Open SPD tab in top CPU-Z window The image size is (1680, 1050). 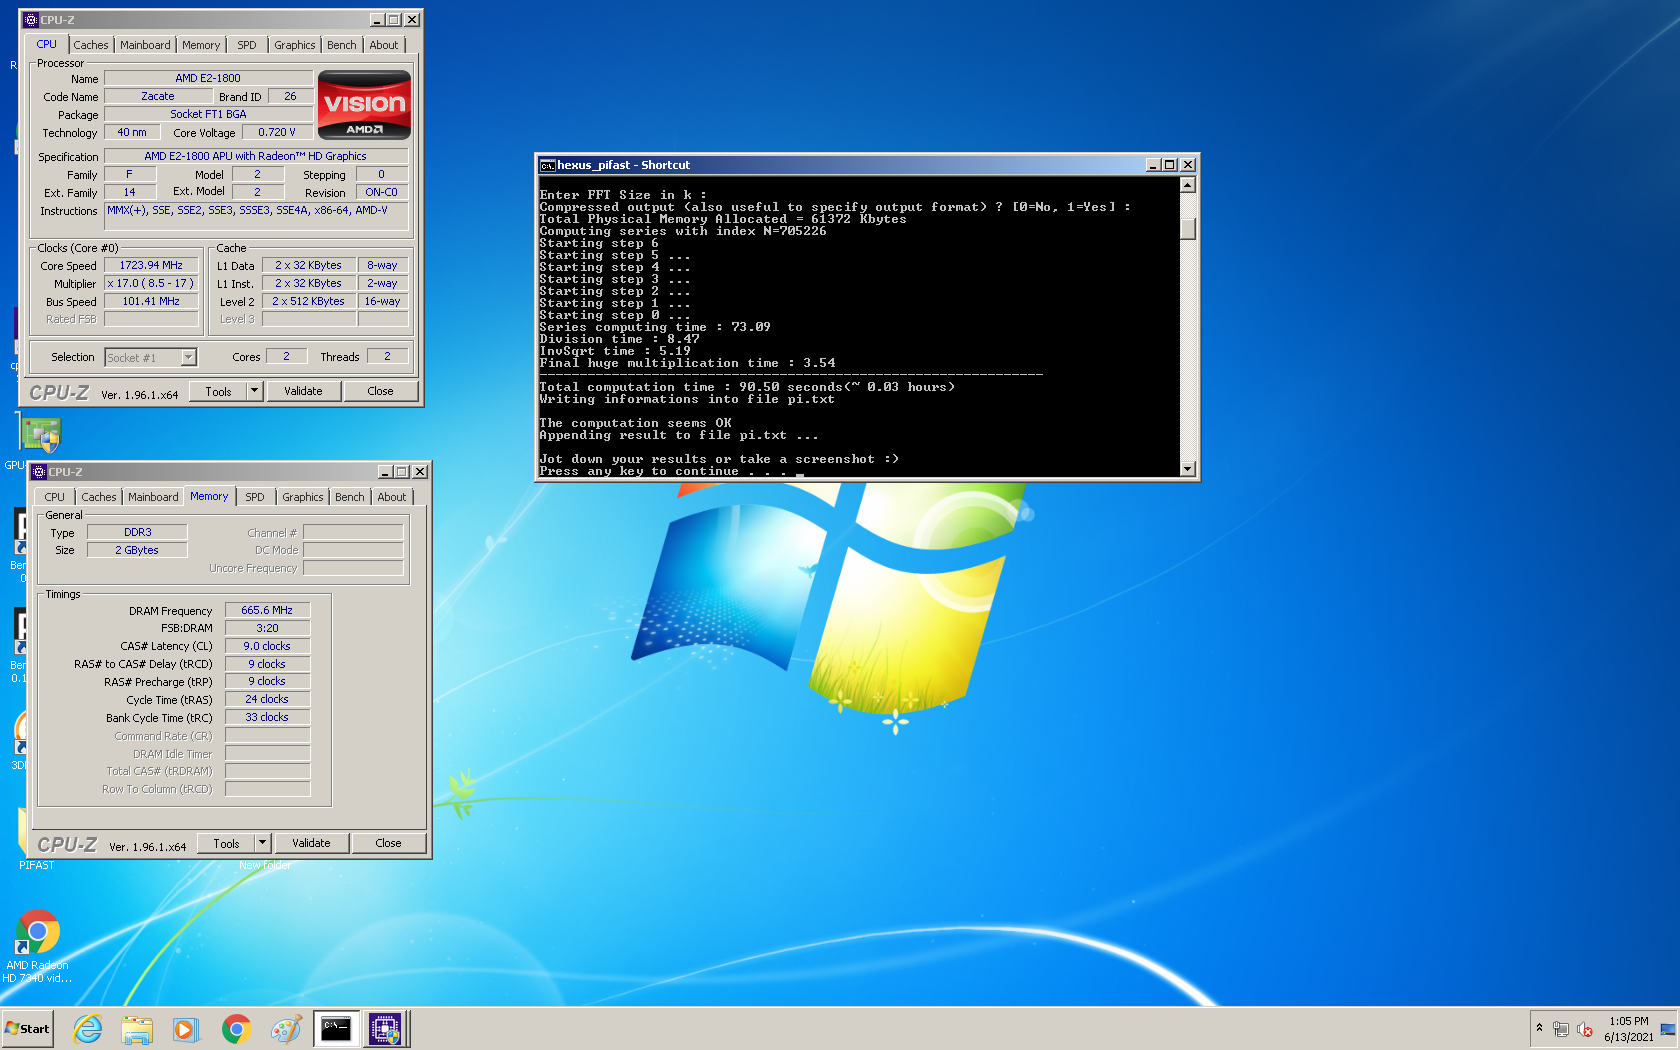247,45
